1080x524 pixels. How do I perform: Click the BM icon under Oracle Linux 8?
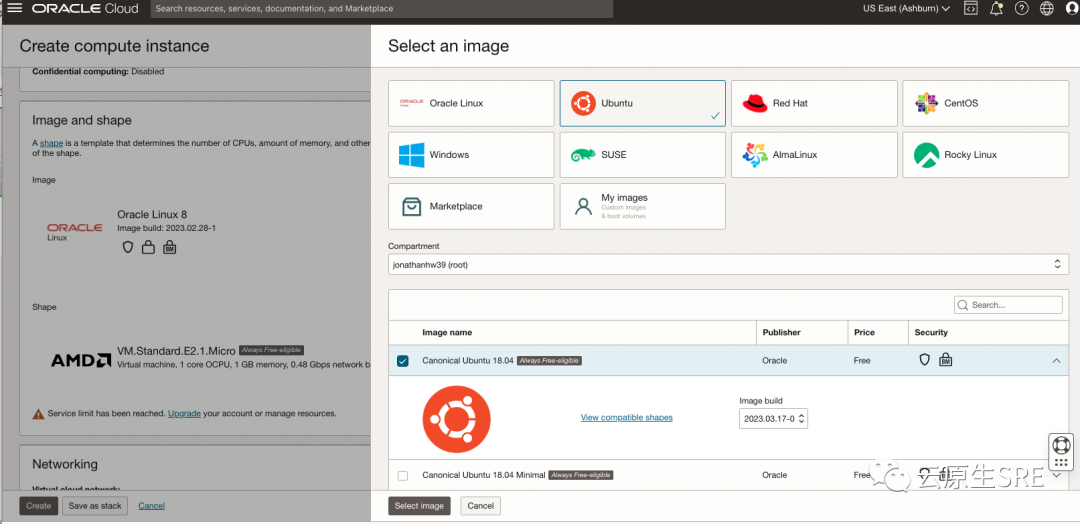[x=169, y=247]
